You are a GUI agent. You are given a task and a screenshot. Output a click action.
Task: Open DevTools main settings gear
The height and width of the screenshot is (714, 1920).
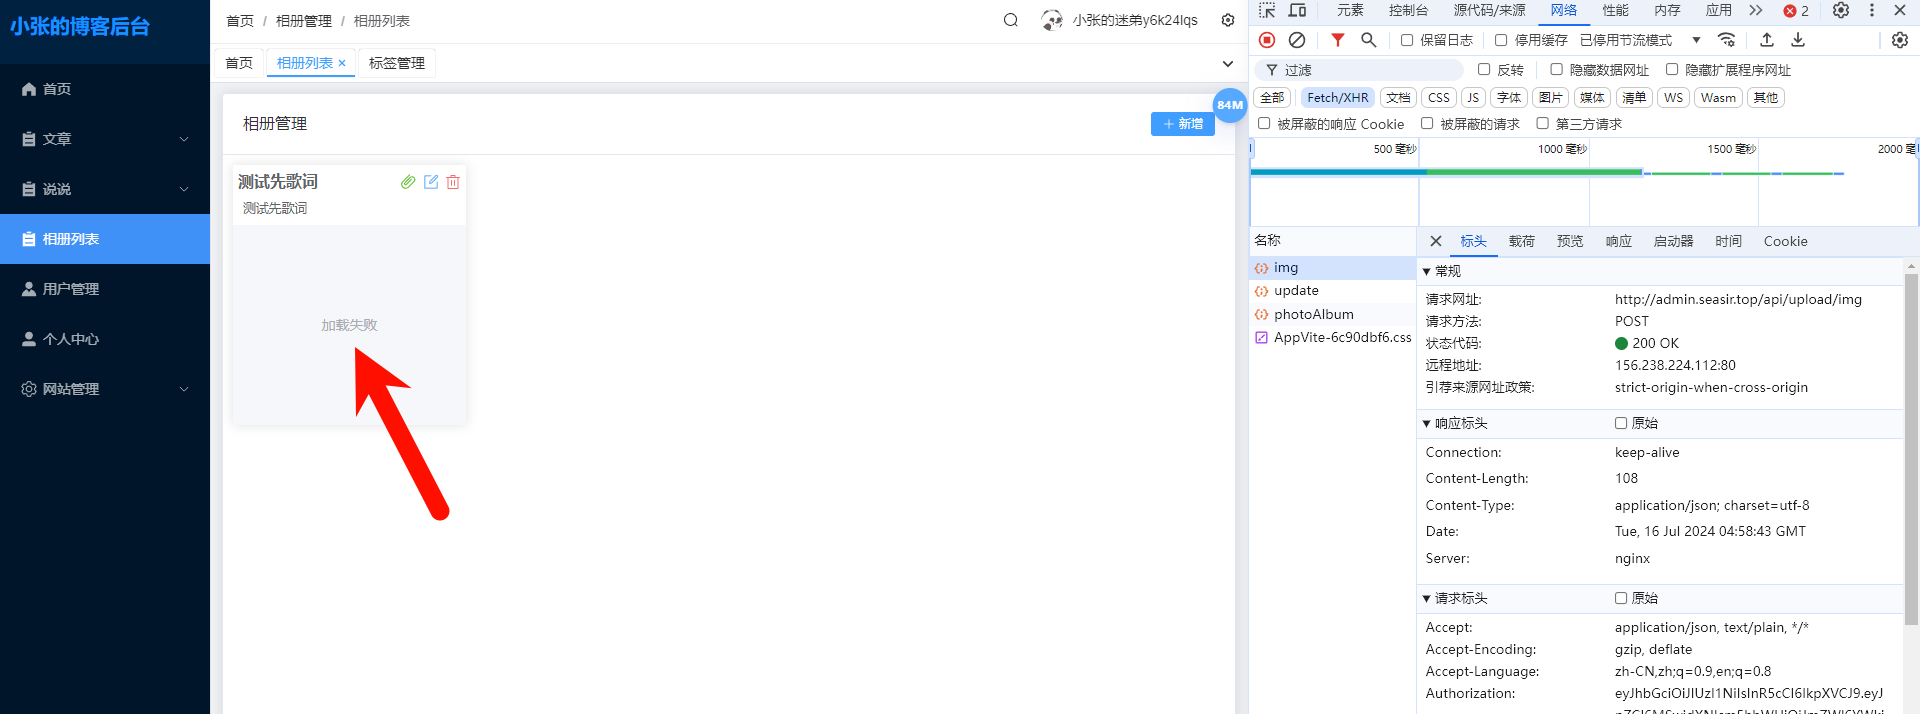(1841, 10)
